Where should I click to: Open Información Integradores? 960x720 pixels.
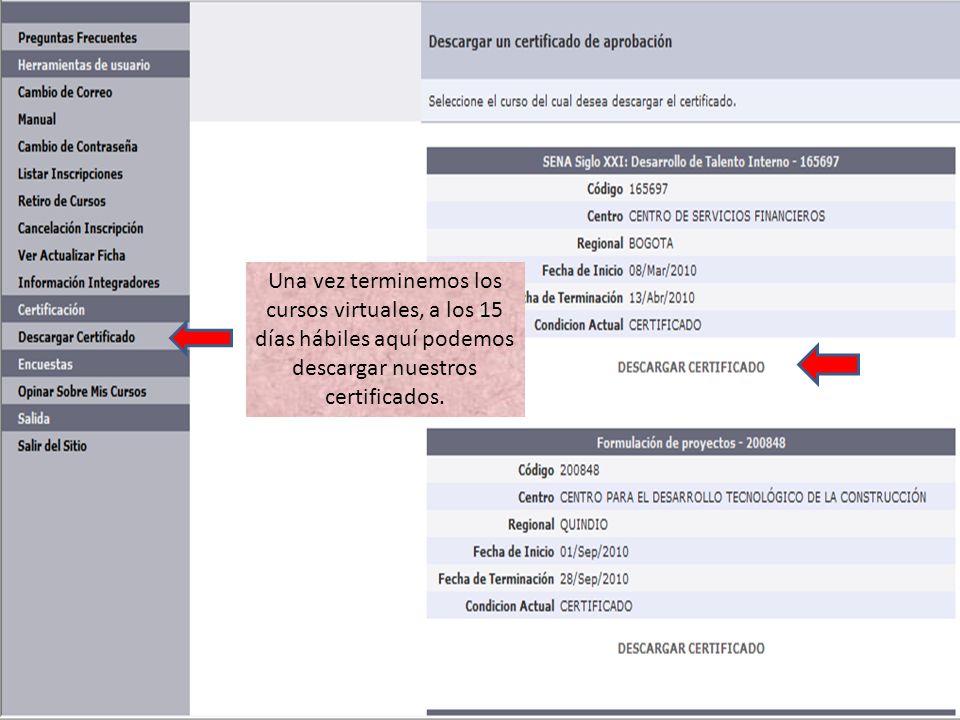(x=89, y=283)
